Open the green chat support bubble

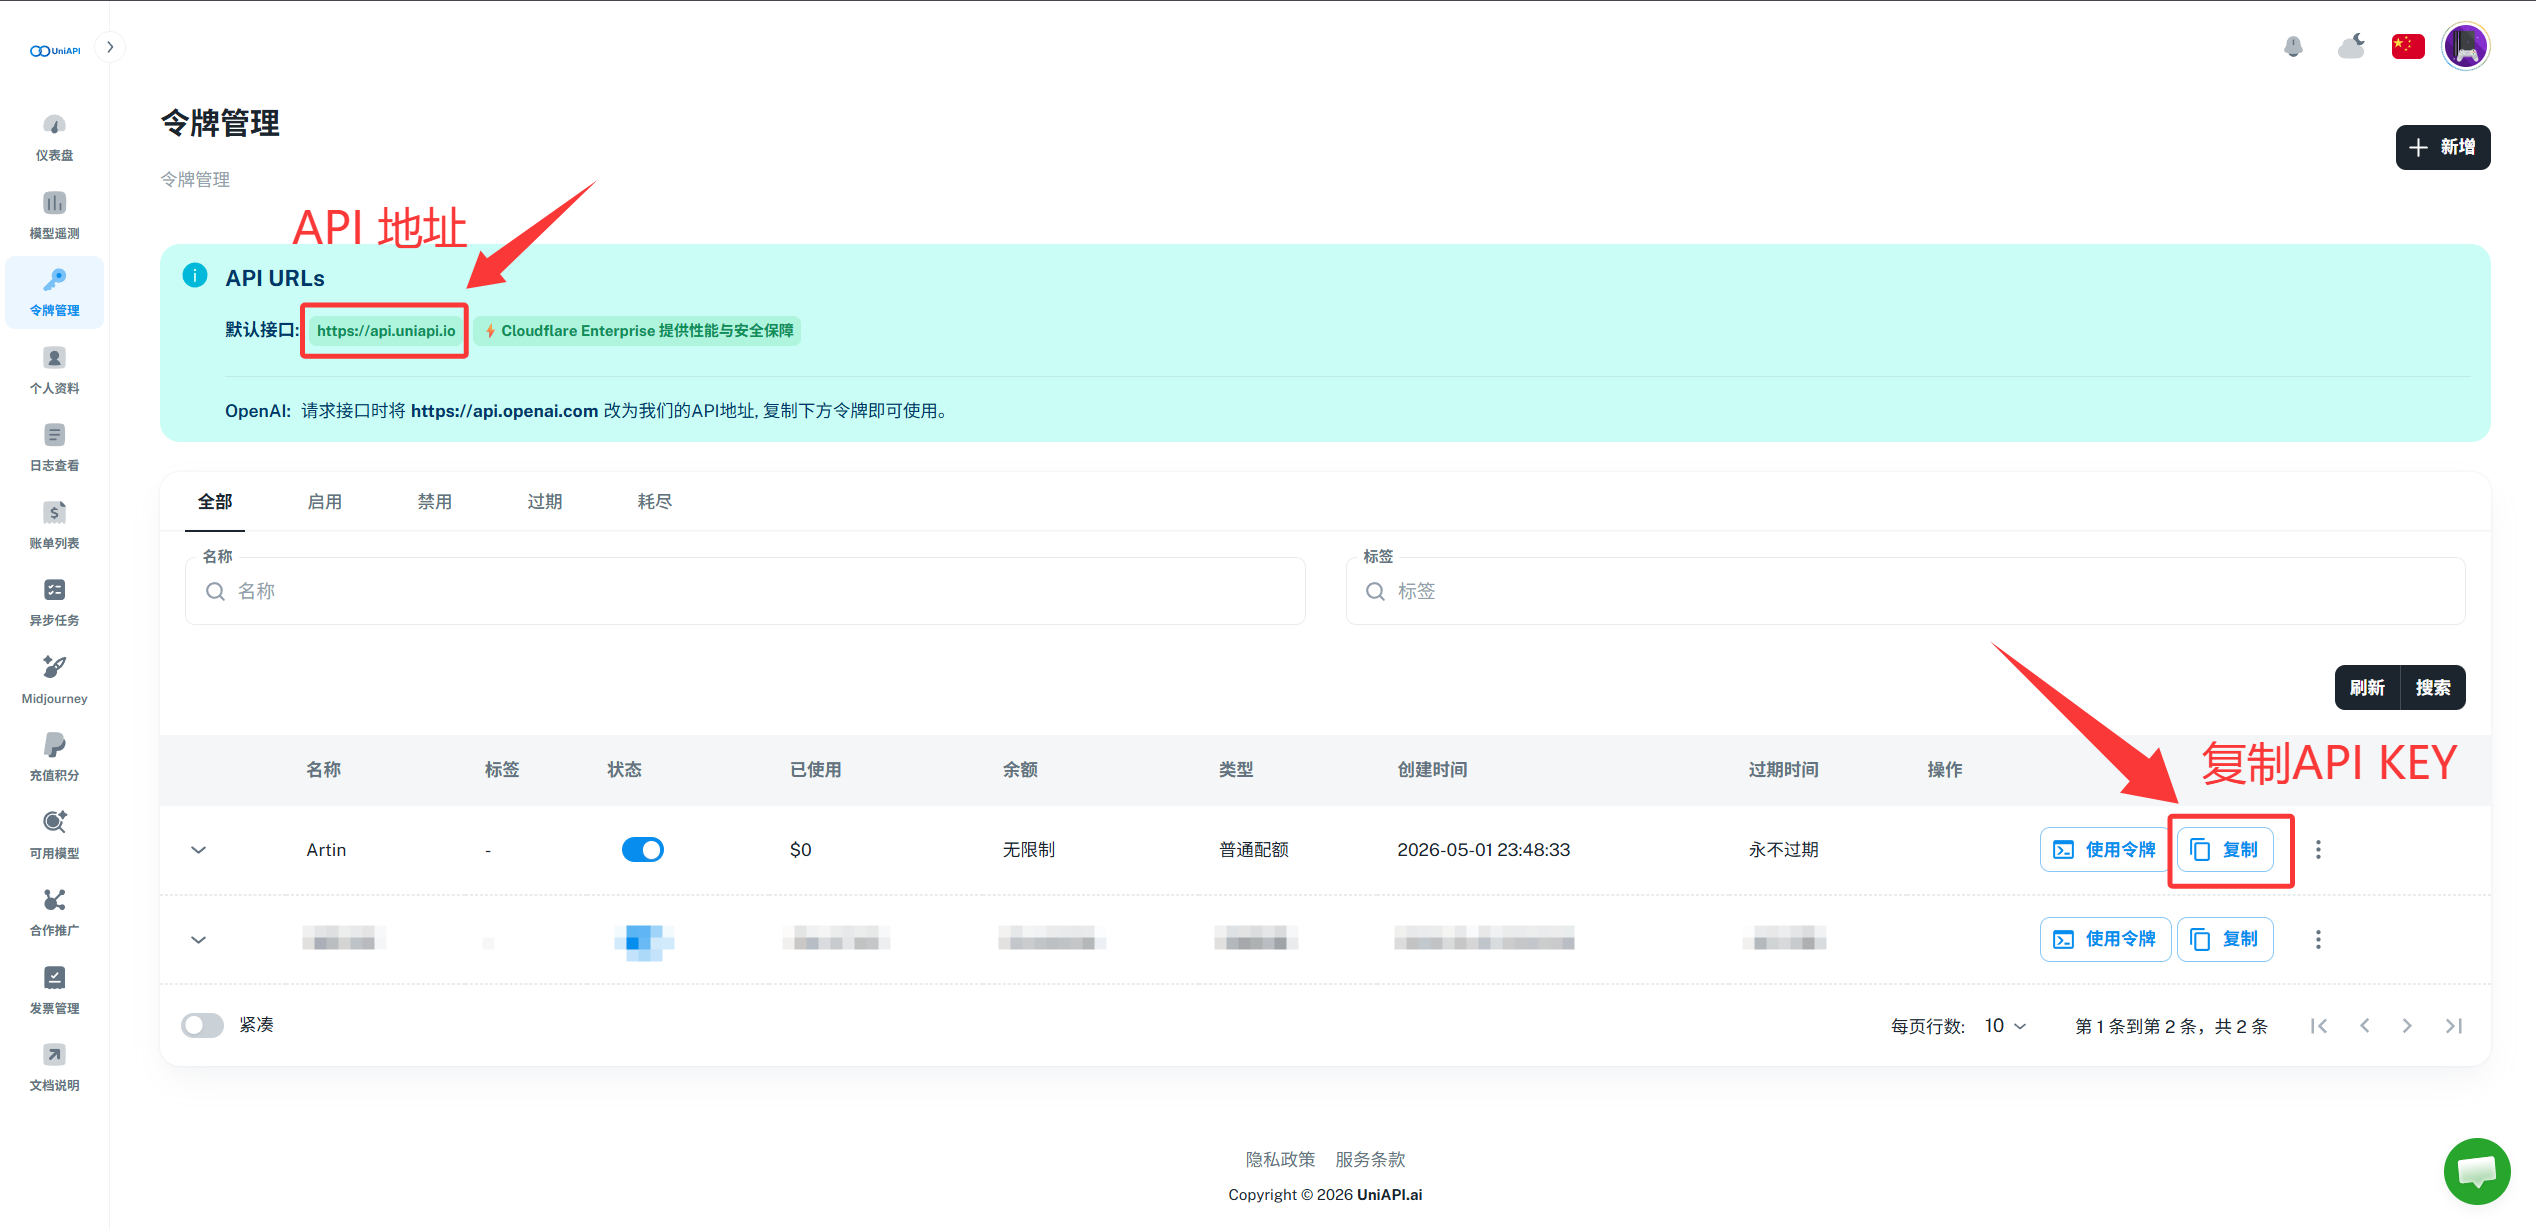[x=2477, y=1171]
